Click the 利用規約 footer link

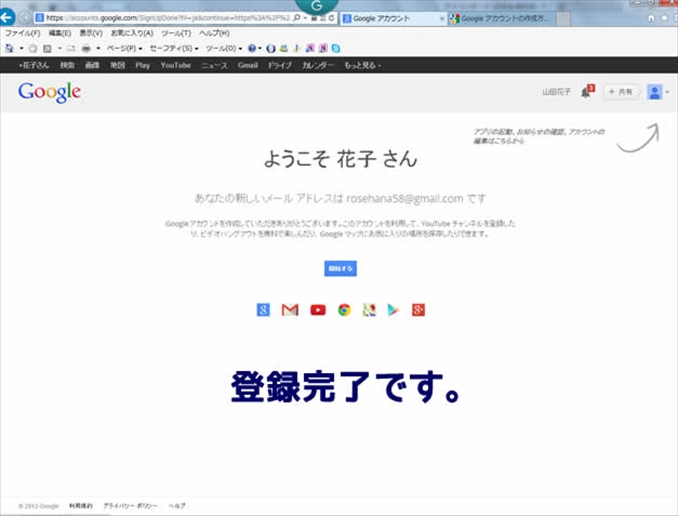point(80,506)
